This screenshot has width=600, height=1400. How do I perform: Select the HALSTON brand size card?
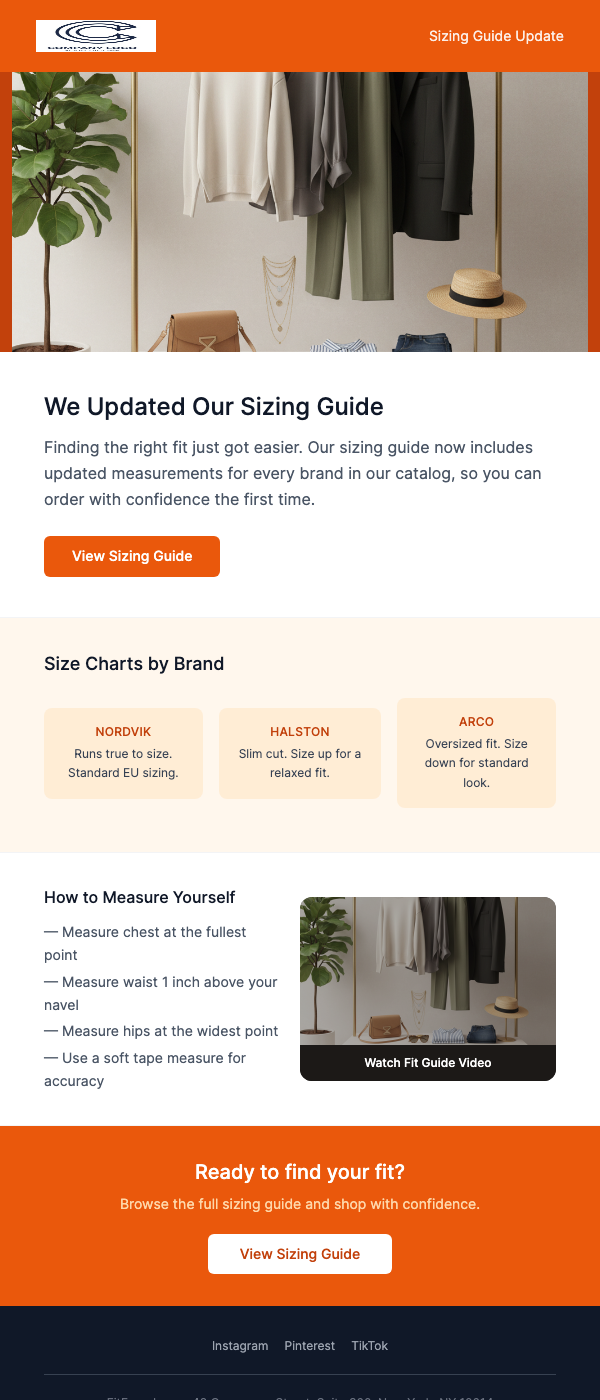click(299, 753)
